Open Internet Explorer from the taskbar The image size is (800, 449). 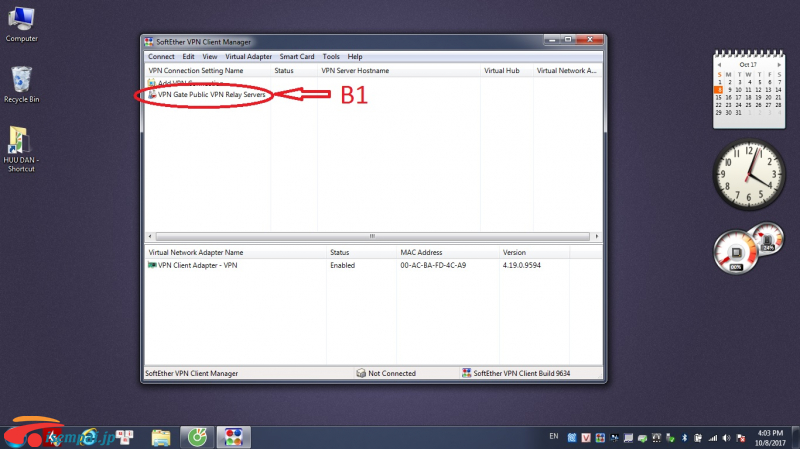88,437
